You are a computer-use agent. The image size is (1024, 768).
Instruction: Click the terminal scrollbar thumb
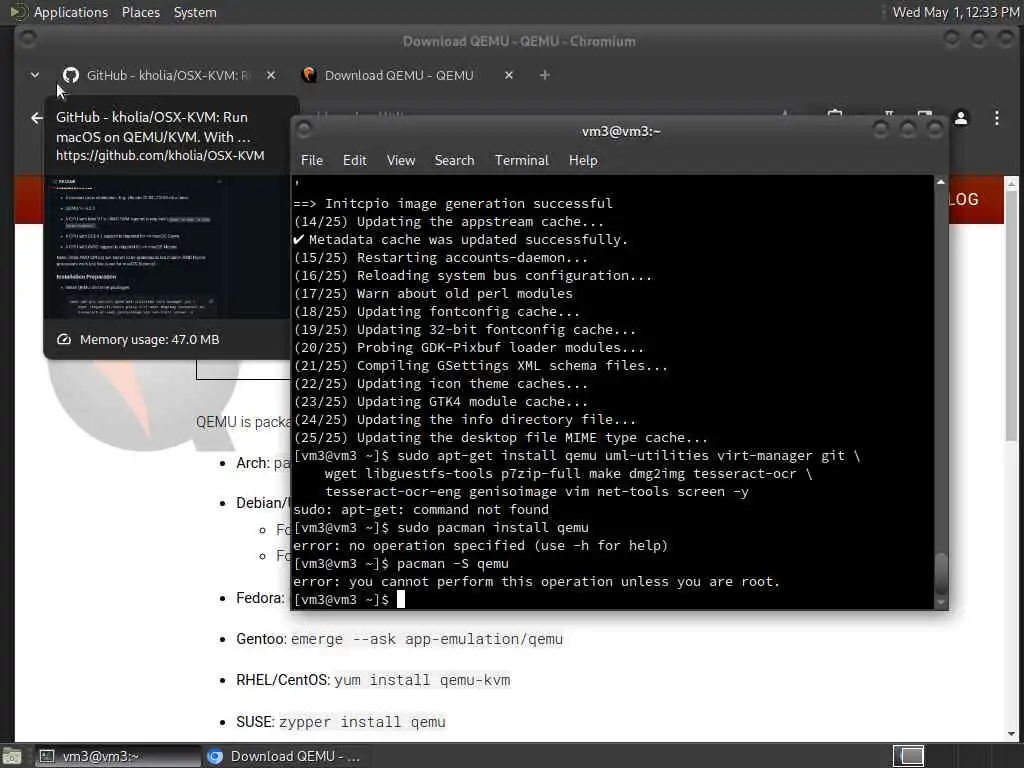tap(940, 574)
